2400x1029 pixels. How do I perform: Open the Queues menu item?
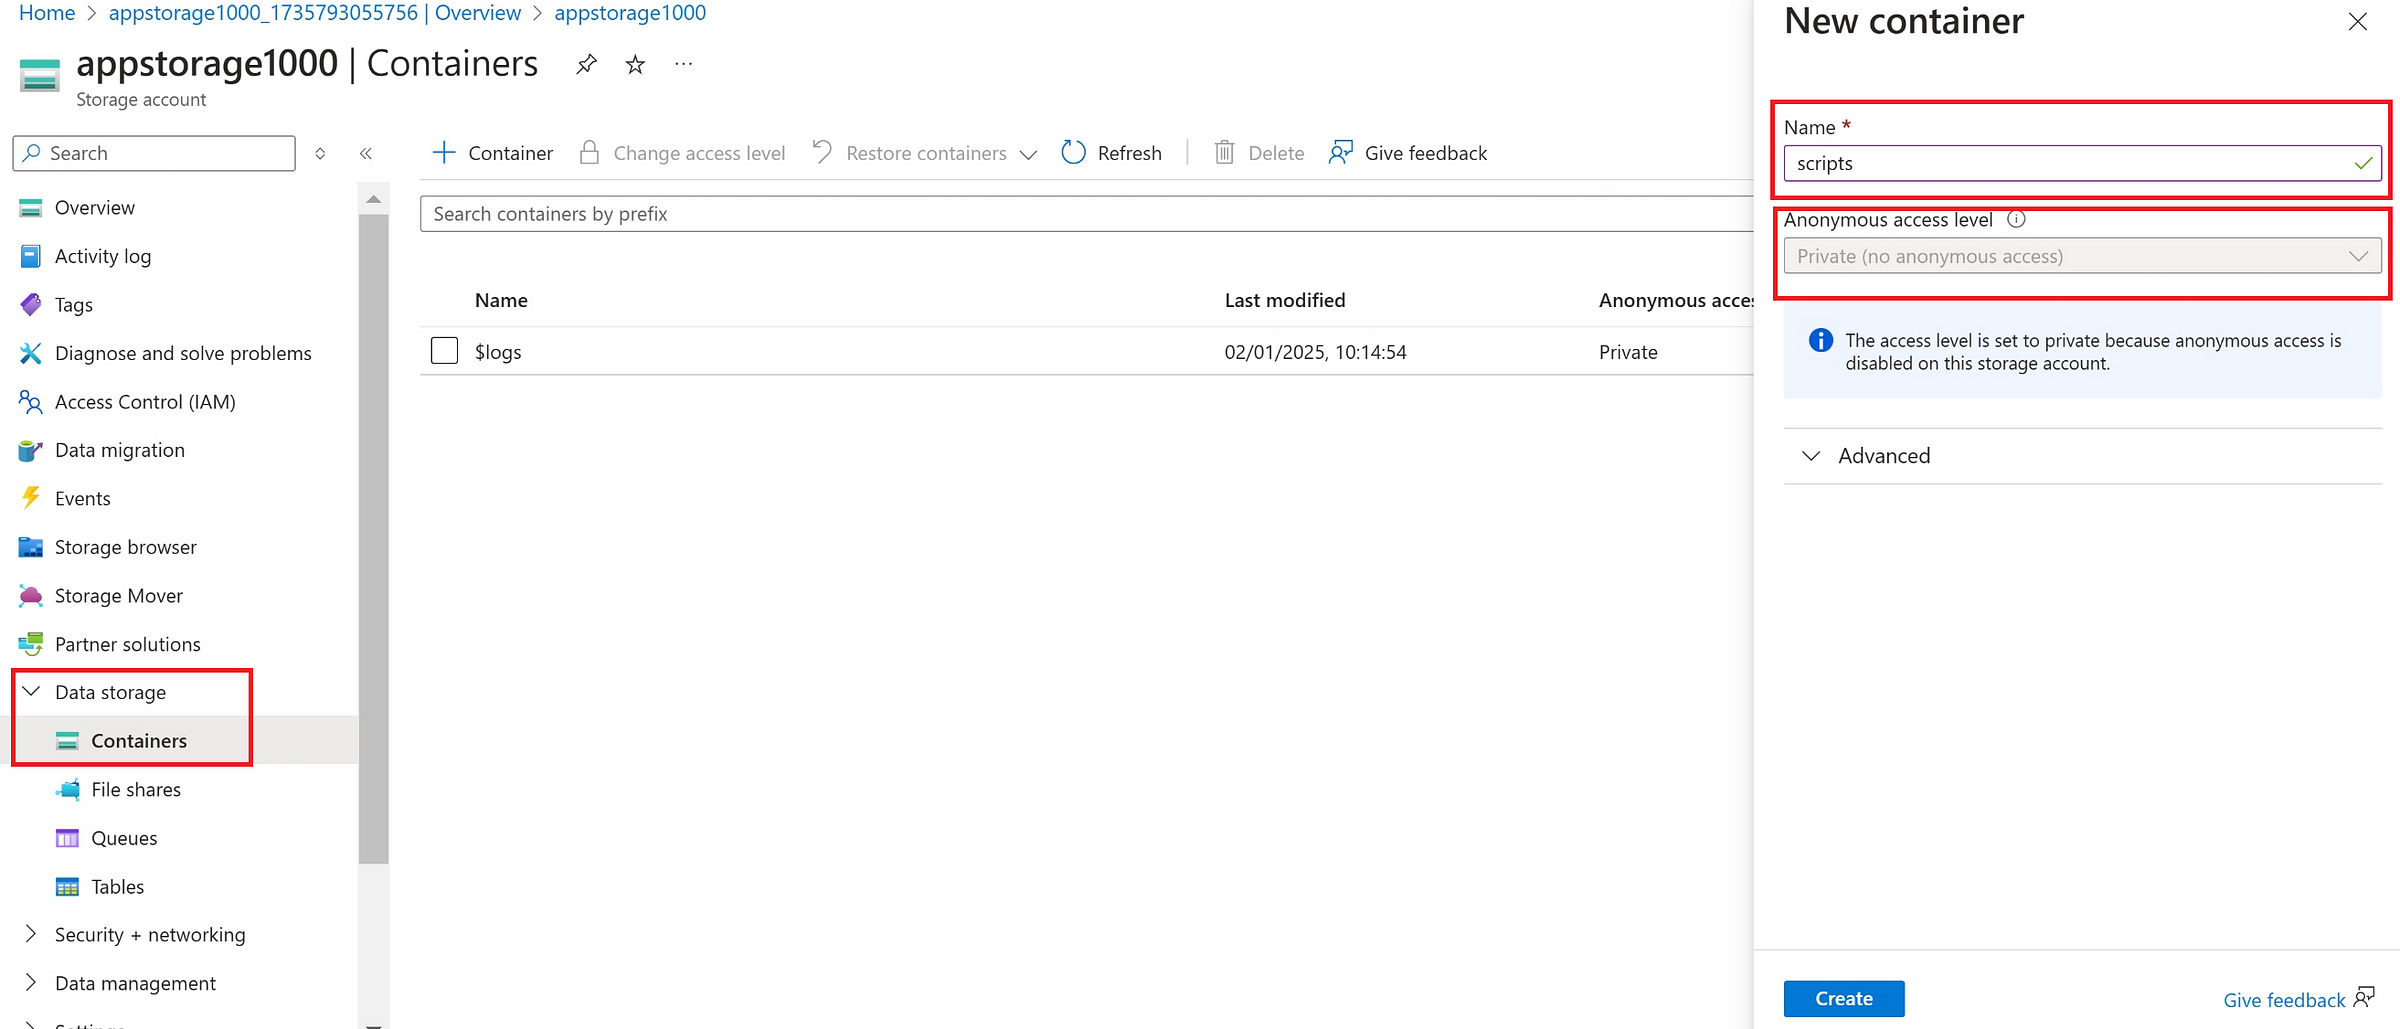124,838
